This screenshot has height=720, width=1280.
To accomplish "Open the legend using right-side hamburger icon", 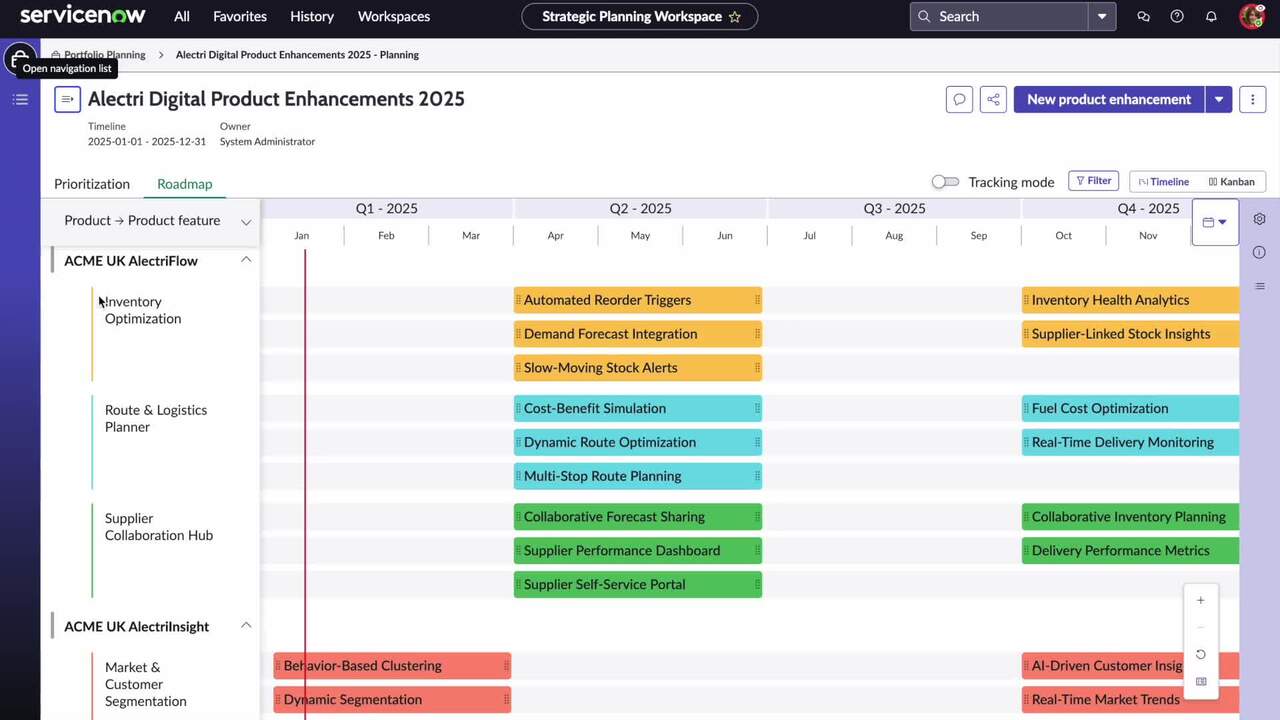I will click(x=1259, y=286).
